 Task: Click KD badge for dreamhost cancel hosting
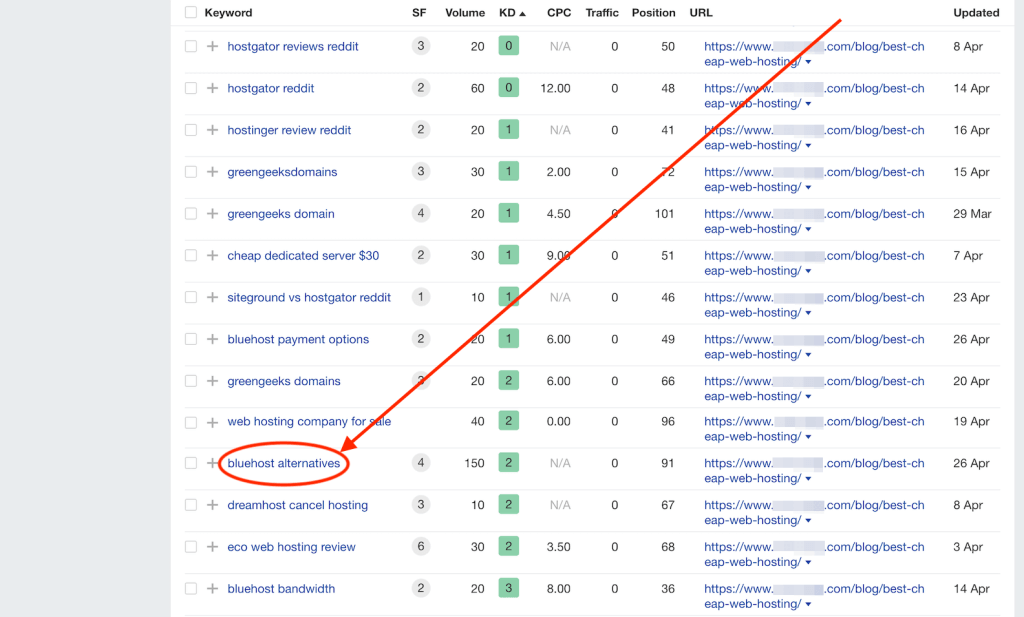pyautogui.click(x=509, y=504)
